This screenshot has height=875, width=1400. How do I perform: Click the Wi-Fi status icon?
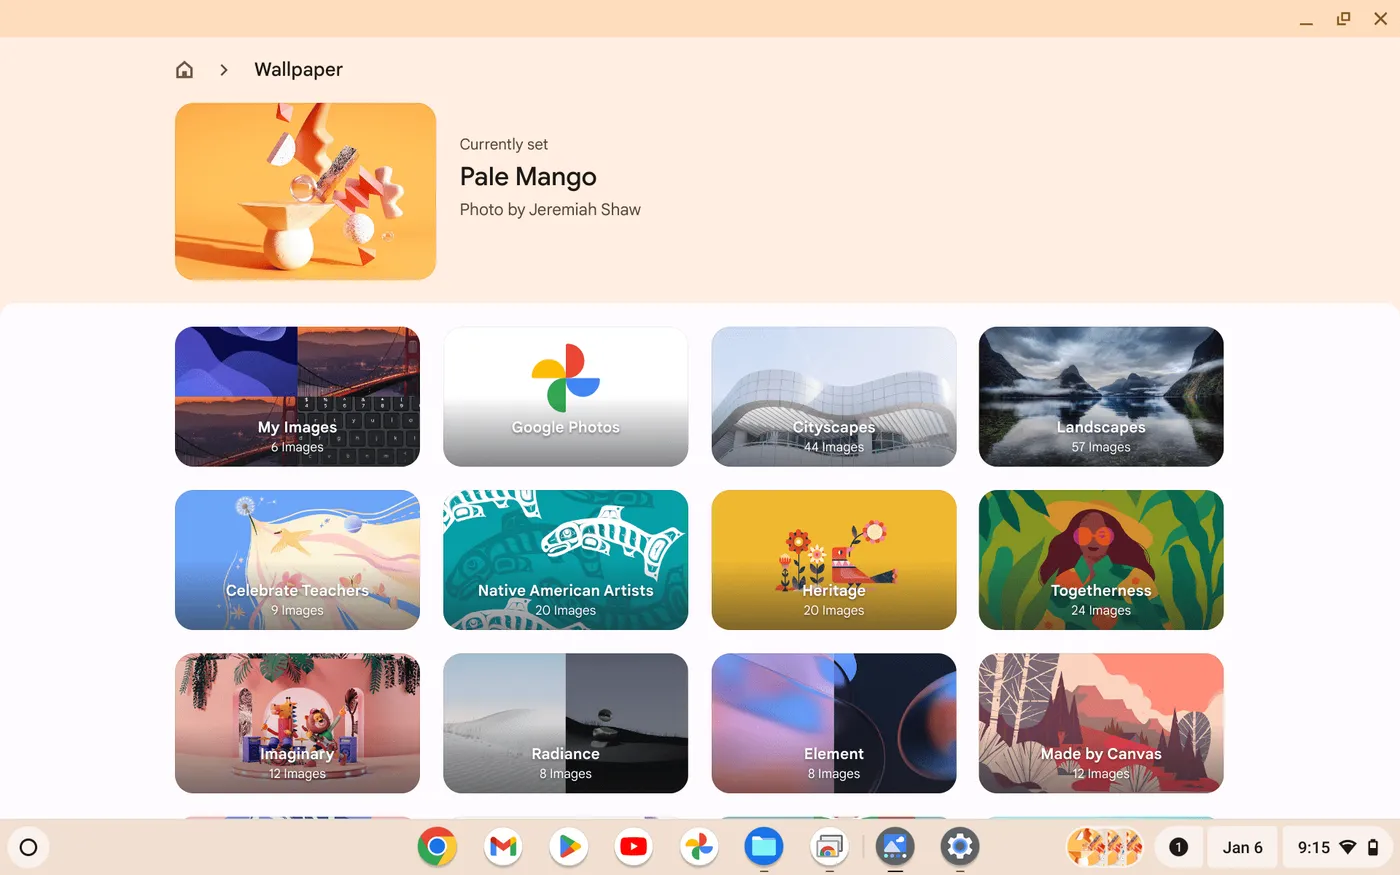[1348, 847]
